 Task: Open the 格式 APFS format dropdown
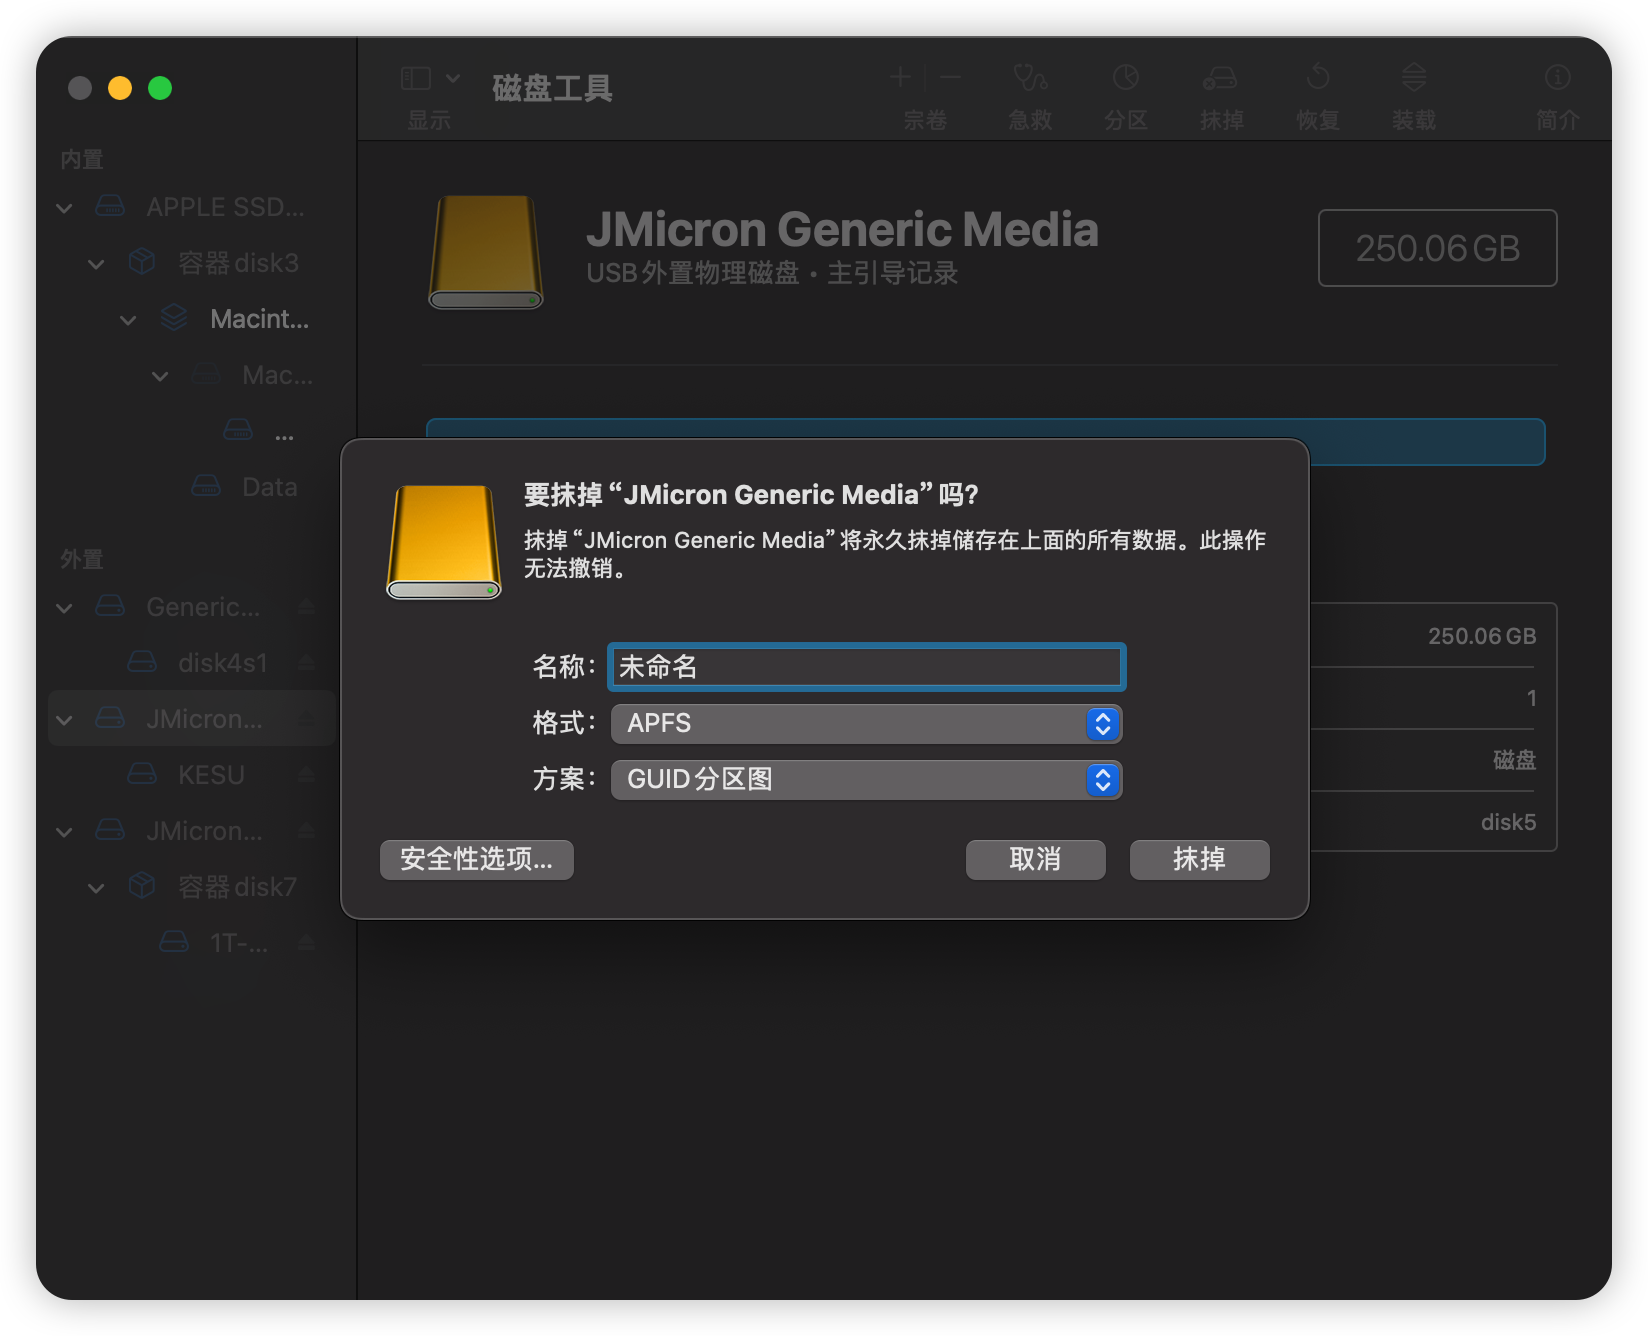866,723
